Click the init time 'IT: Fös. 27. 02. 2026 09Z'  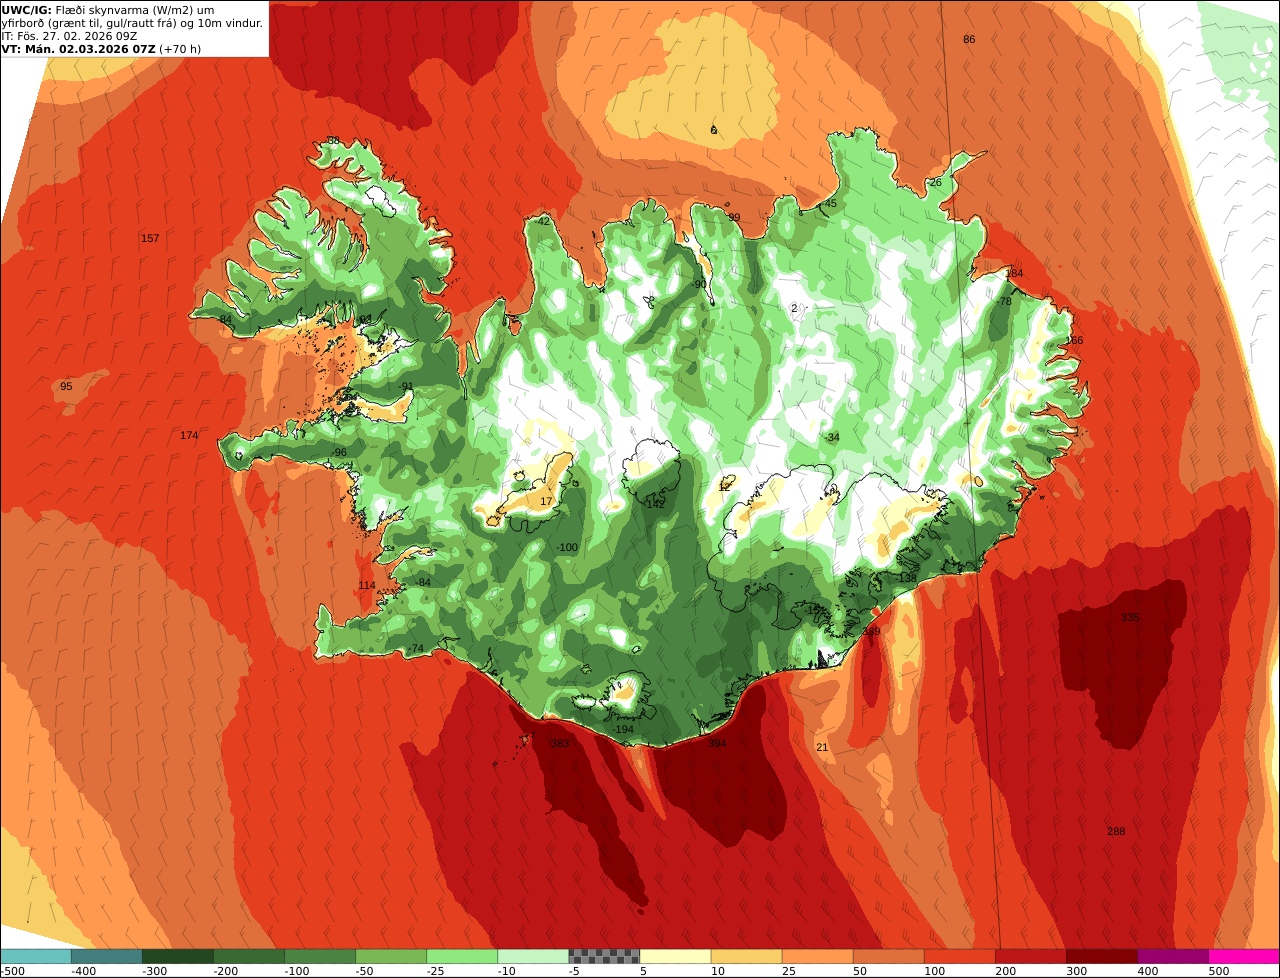pos(70,35)
